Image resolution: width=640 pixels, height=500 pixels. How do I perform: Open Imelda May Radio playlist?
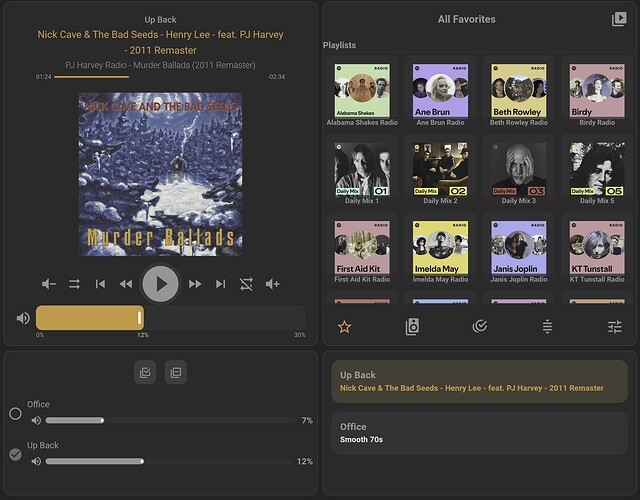click(440, 251)
